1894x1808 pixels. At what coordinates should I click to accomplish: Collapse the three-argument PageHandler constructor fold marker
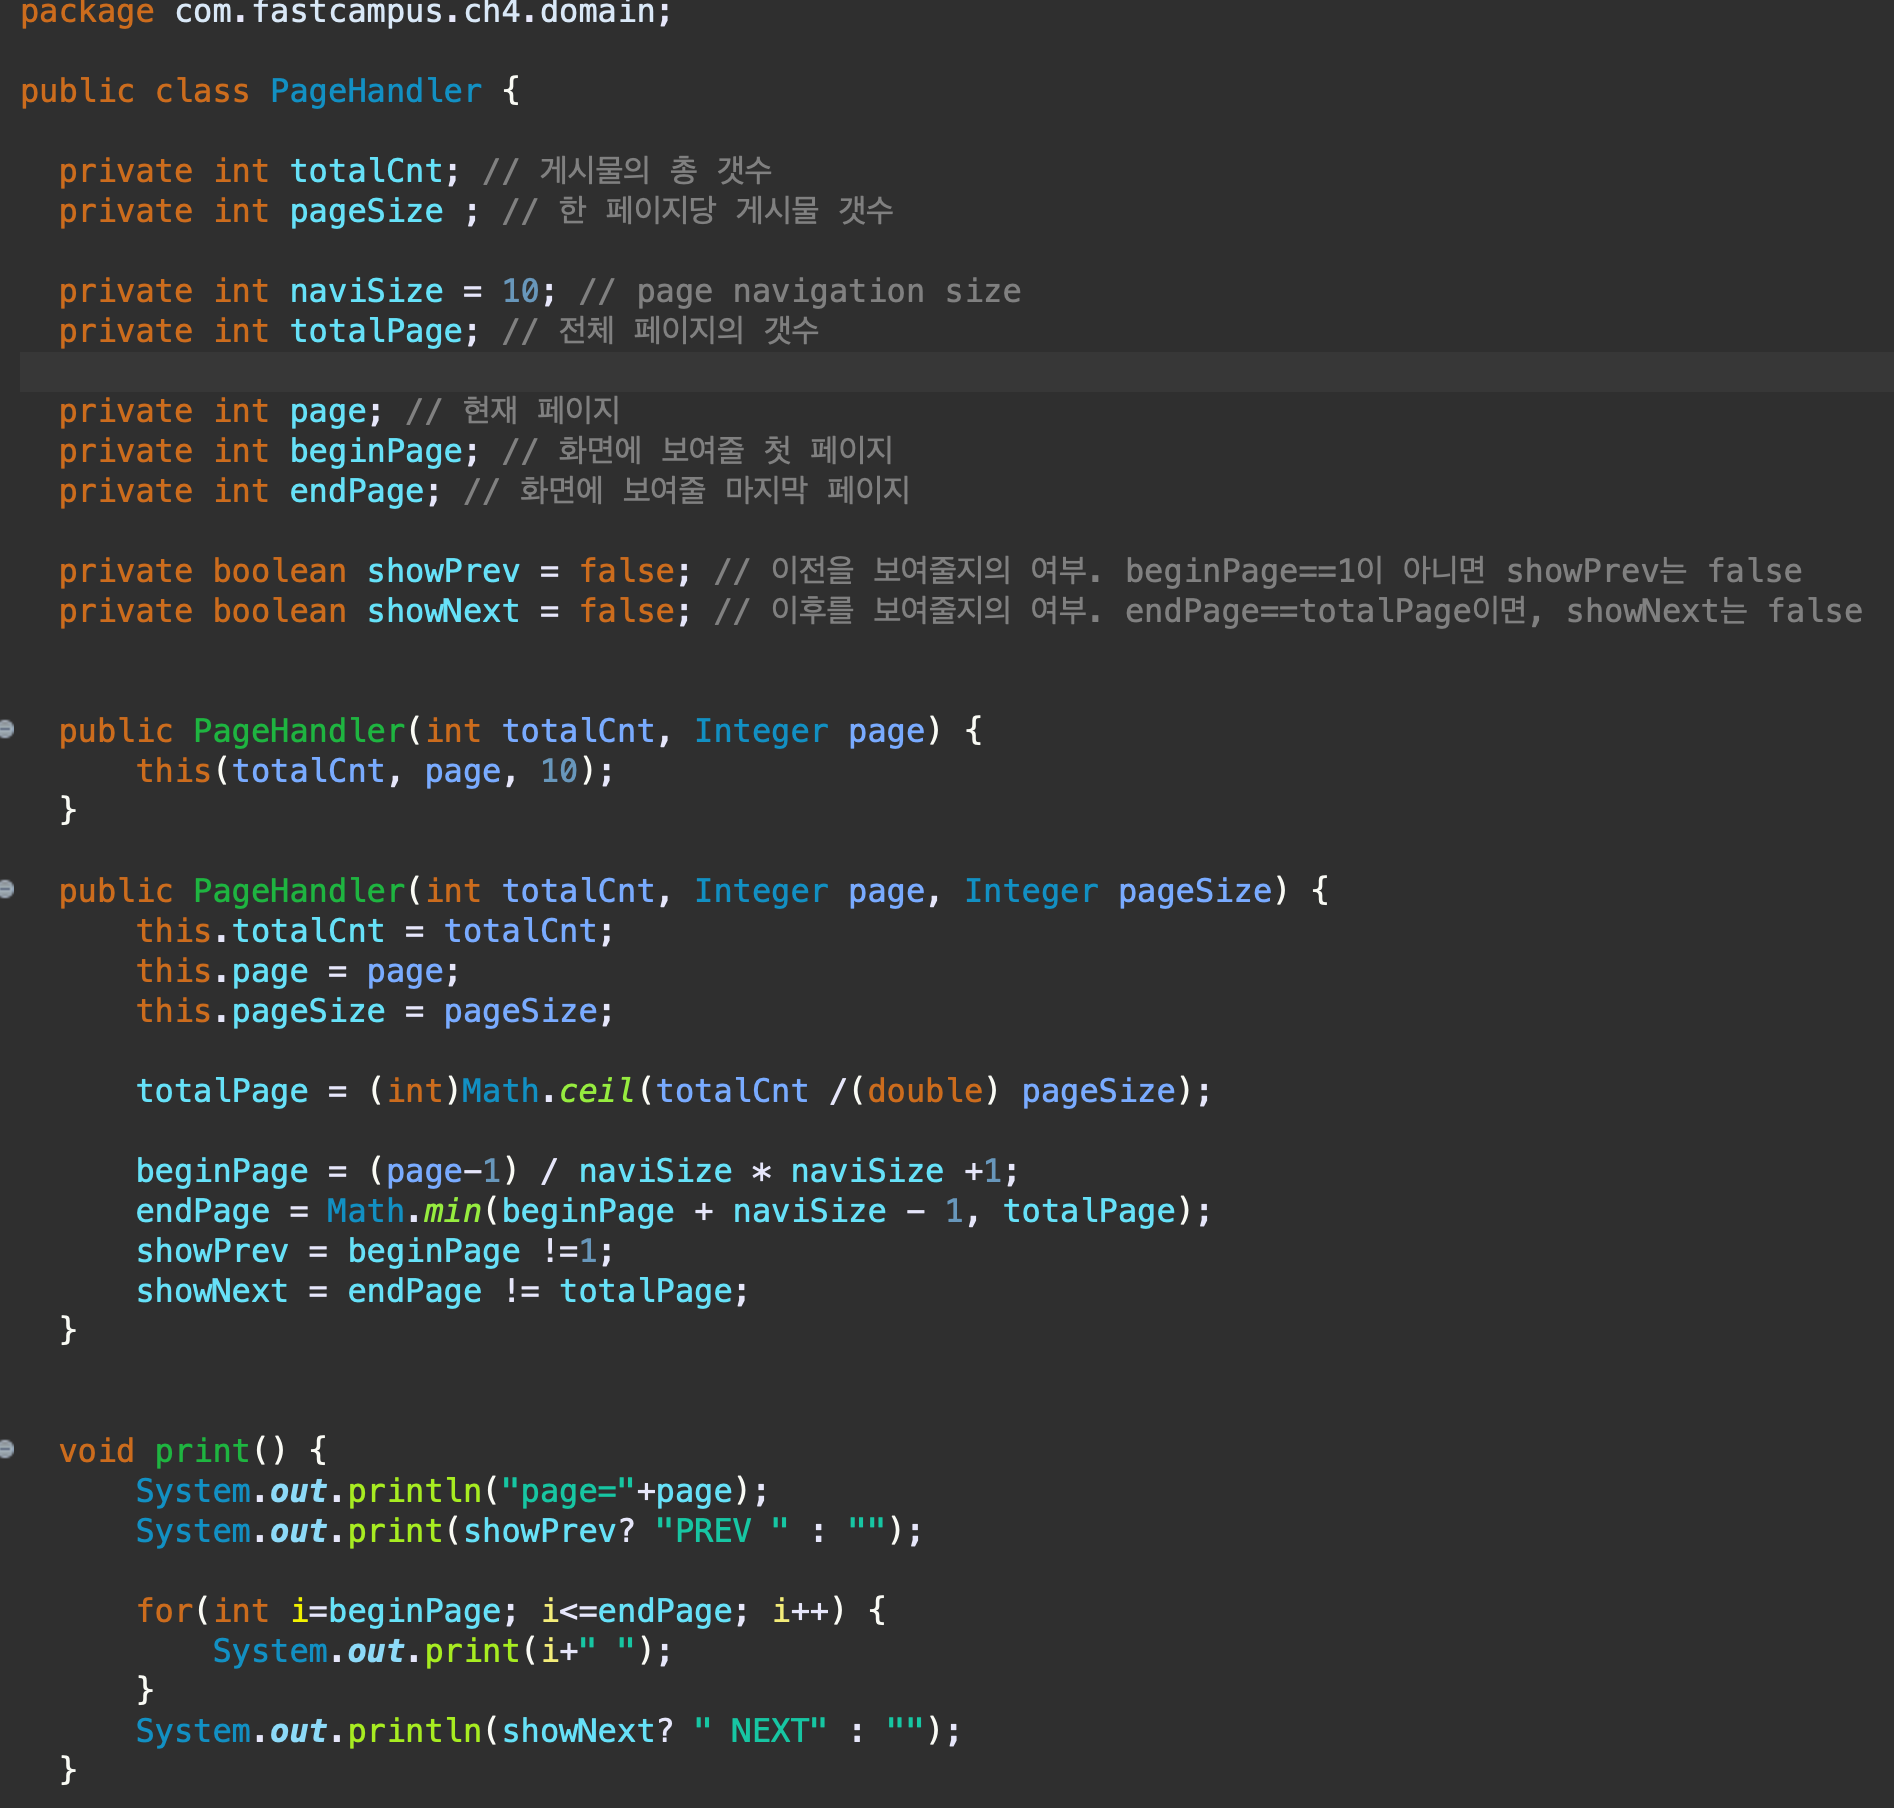pyautogui.click(x=6, y=889)
